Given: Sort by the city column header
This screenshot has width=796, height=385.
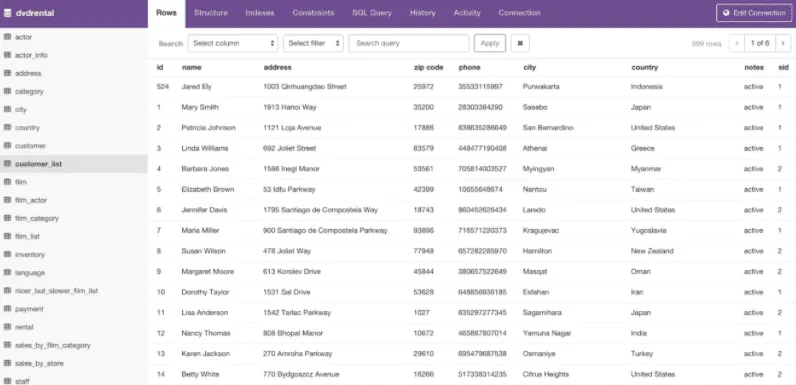Looking at the screenshot, I should pos(529,67).
